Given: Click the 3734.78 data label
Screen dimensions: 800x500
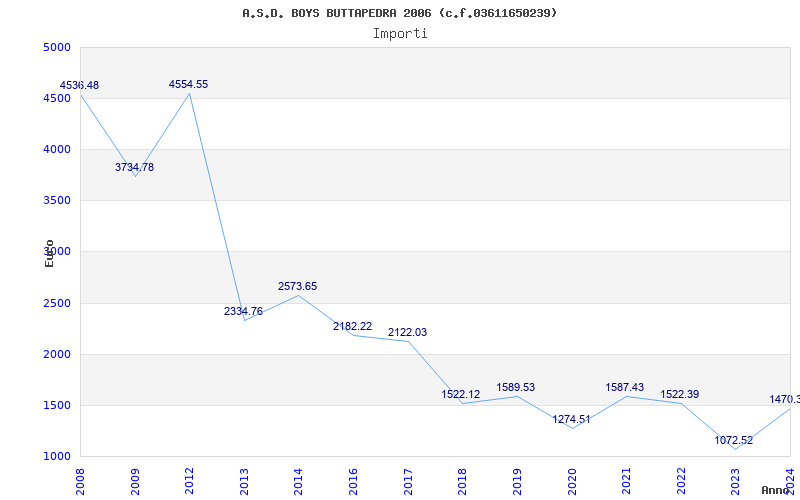Looking at the screenshot, I should tap(134, 167).
